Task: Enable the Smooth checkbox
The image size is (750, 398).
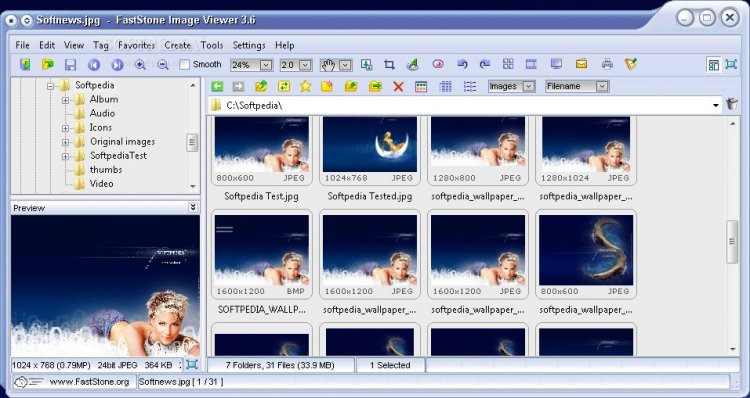Action: coord(185,65)
